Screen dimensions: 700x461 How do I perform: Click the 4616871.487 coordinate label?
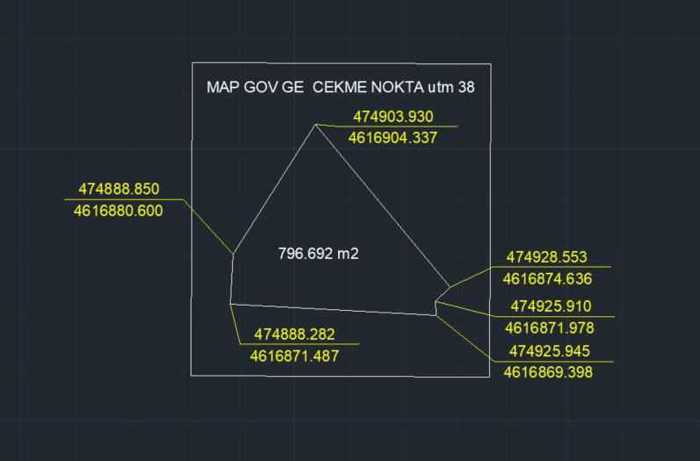pos(294,355)
